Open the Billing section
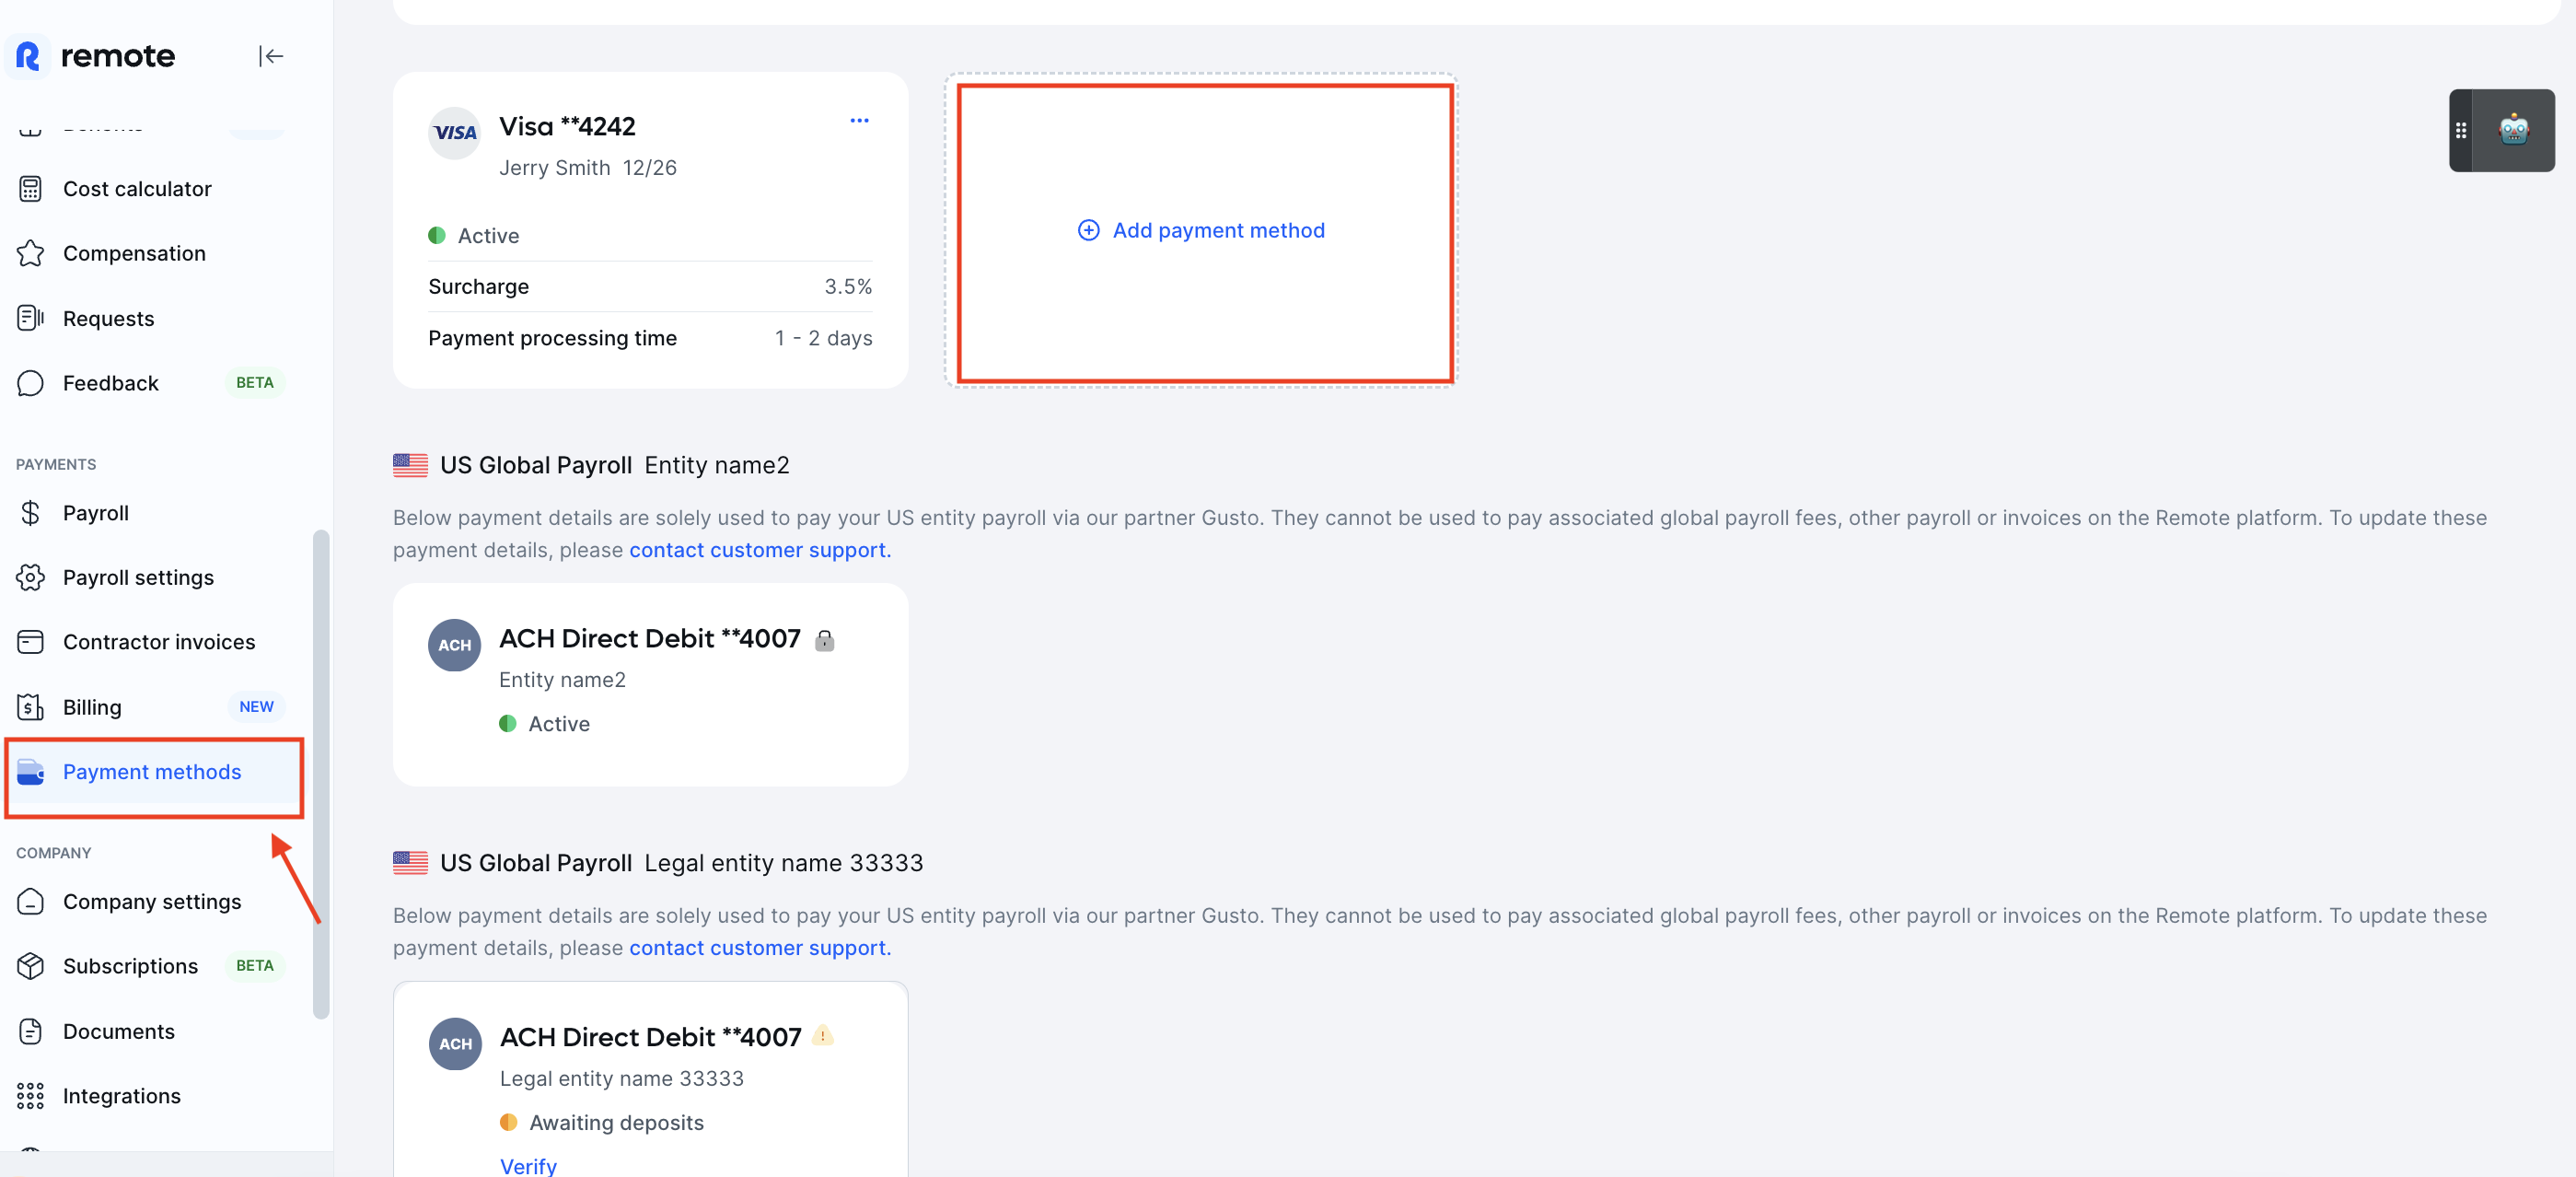This screenshot has height=1177, width=2576. pos(92,707)
